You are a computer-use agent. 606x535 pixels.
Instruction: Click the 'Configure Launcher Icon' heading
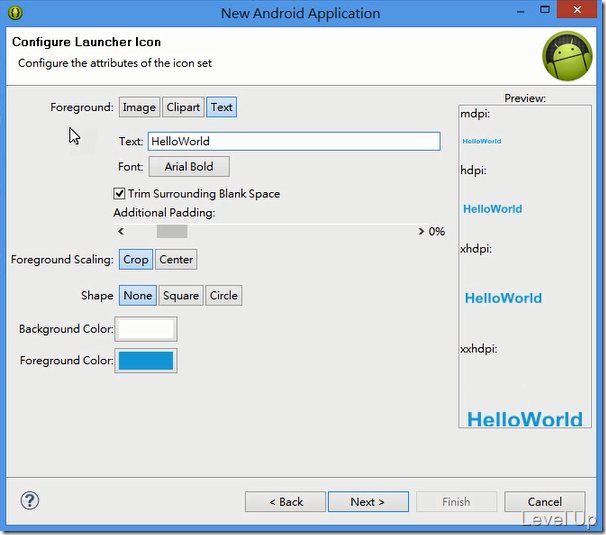[86, 42]
